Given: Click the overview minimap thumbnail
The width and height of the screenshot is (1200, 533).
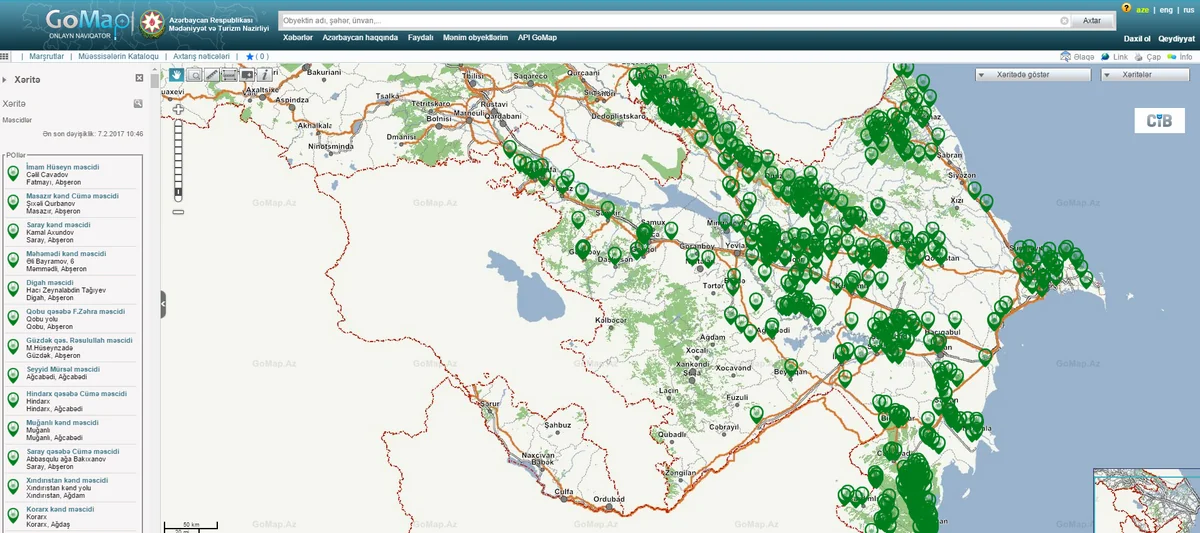Looking at the screenshot, I should point(1146,500).
